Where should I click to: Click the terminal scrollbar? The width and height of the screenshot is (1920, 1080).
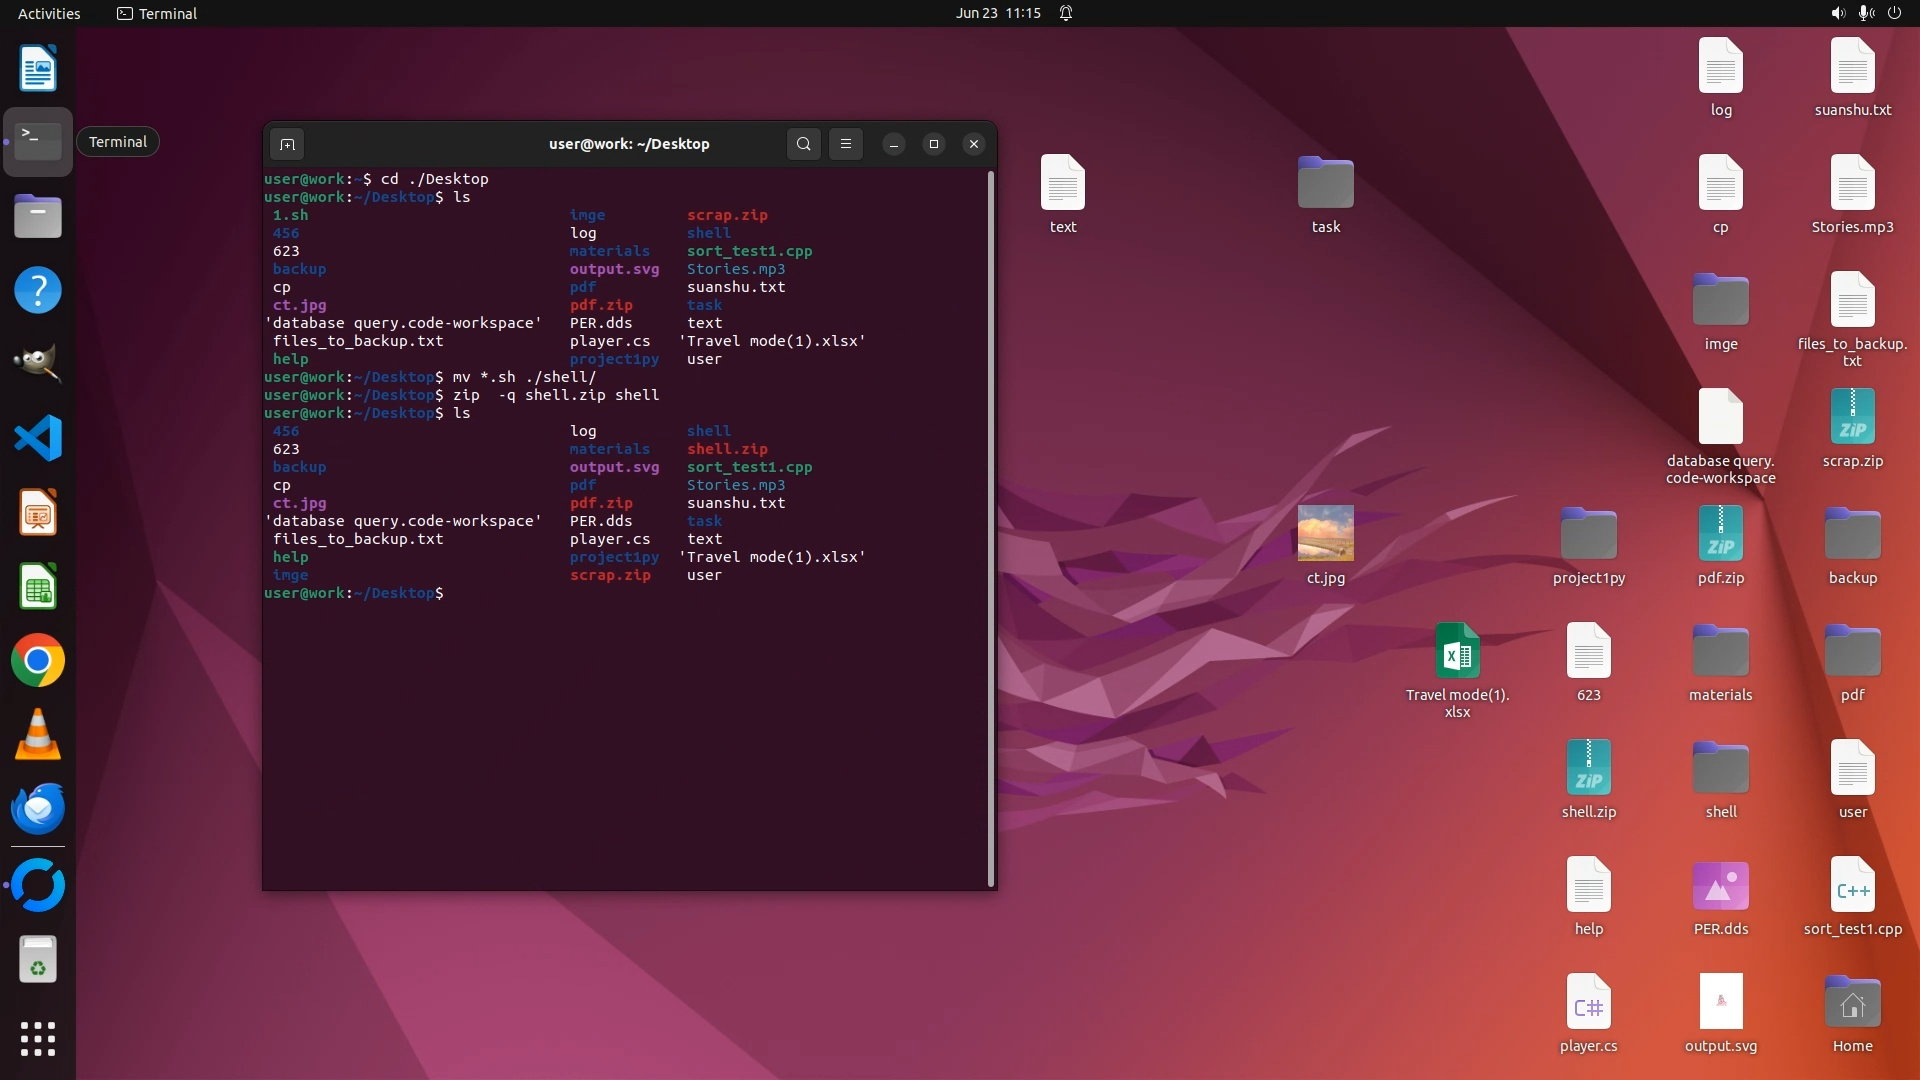click(x=991, y=528)
